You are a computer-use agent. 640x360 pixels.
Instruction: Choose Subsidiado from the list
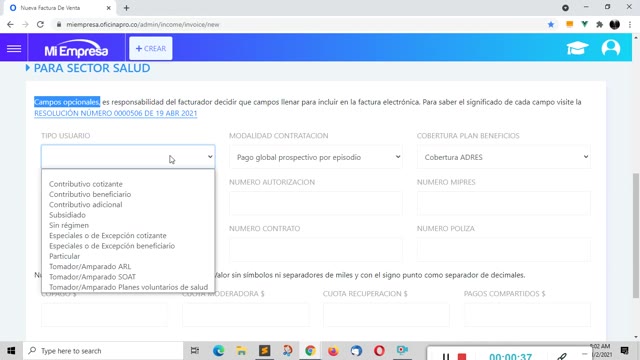click(67, 215)
